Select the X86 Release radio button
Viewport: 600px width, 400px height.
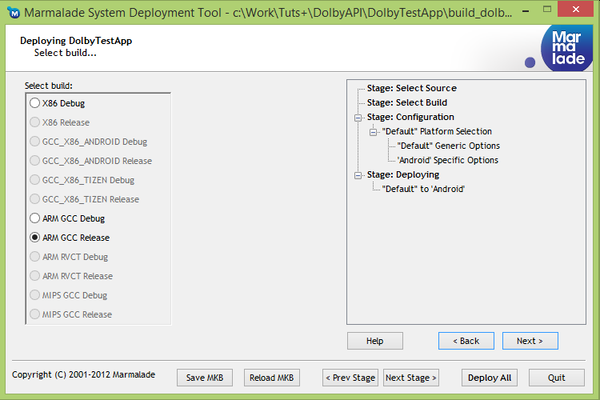click(35, 122)
